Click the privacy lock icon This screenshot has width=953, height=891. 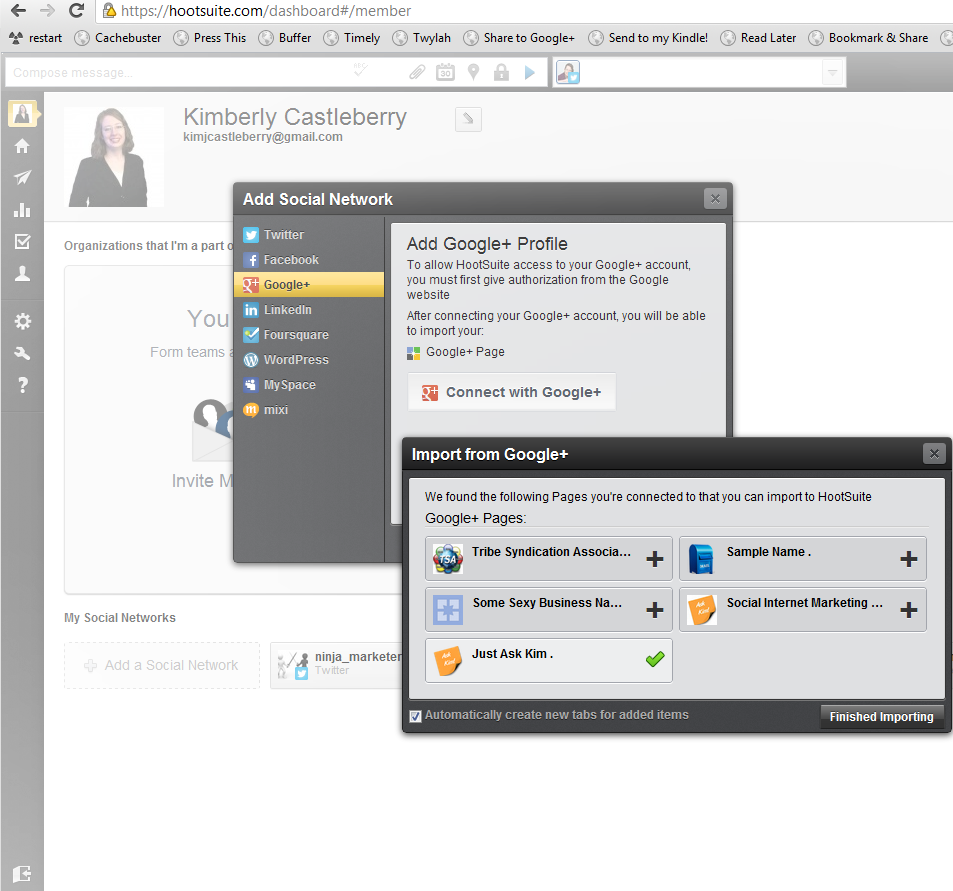[x=501, y=73]
